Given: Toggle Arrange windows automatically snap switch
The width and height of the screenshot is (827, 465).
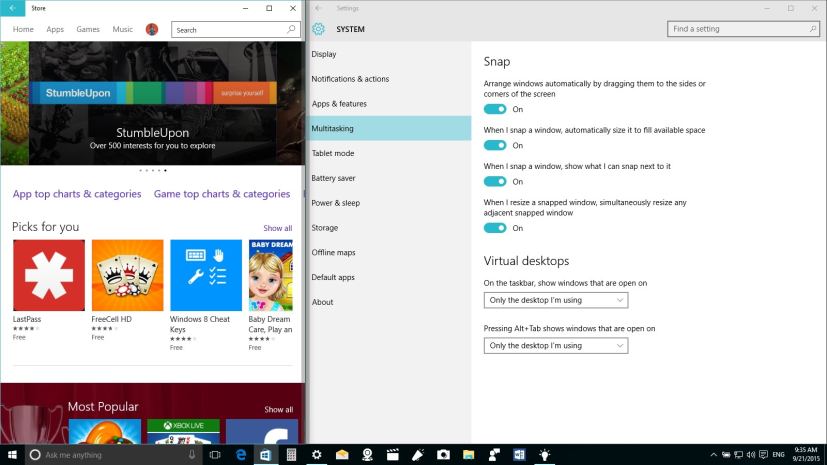Looking at the screenshot, I should click(495, 109).
